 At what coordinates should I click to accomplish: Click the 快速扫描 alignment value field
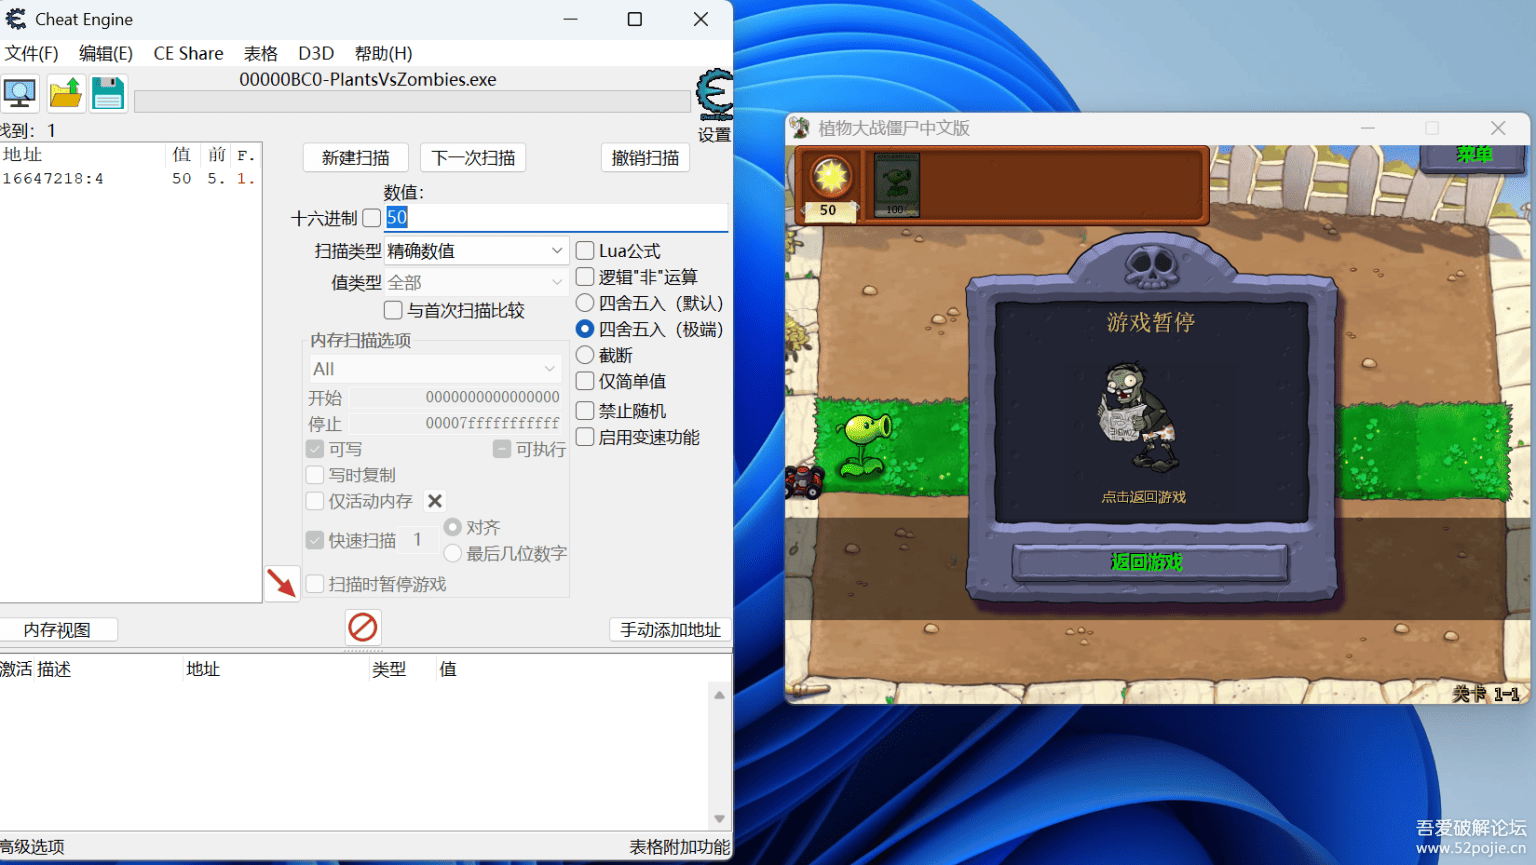pyautogui.click(x=418, y=540)
